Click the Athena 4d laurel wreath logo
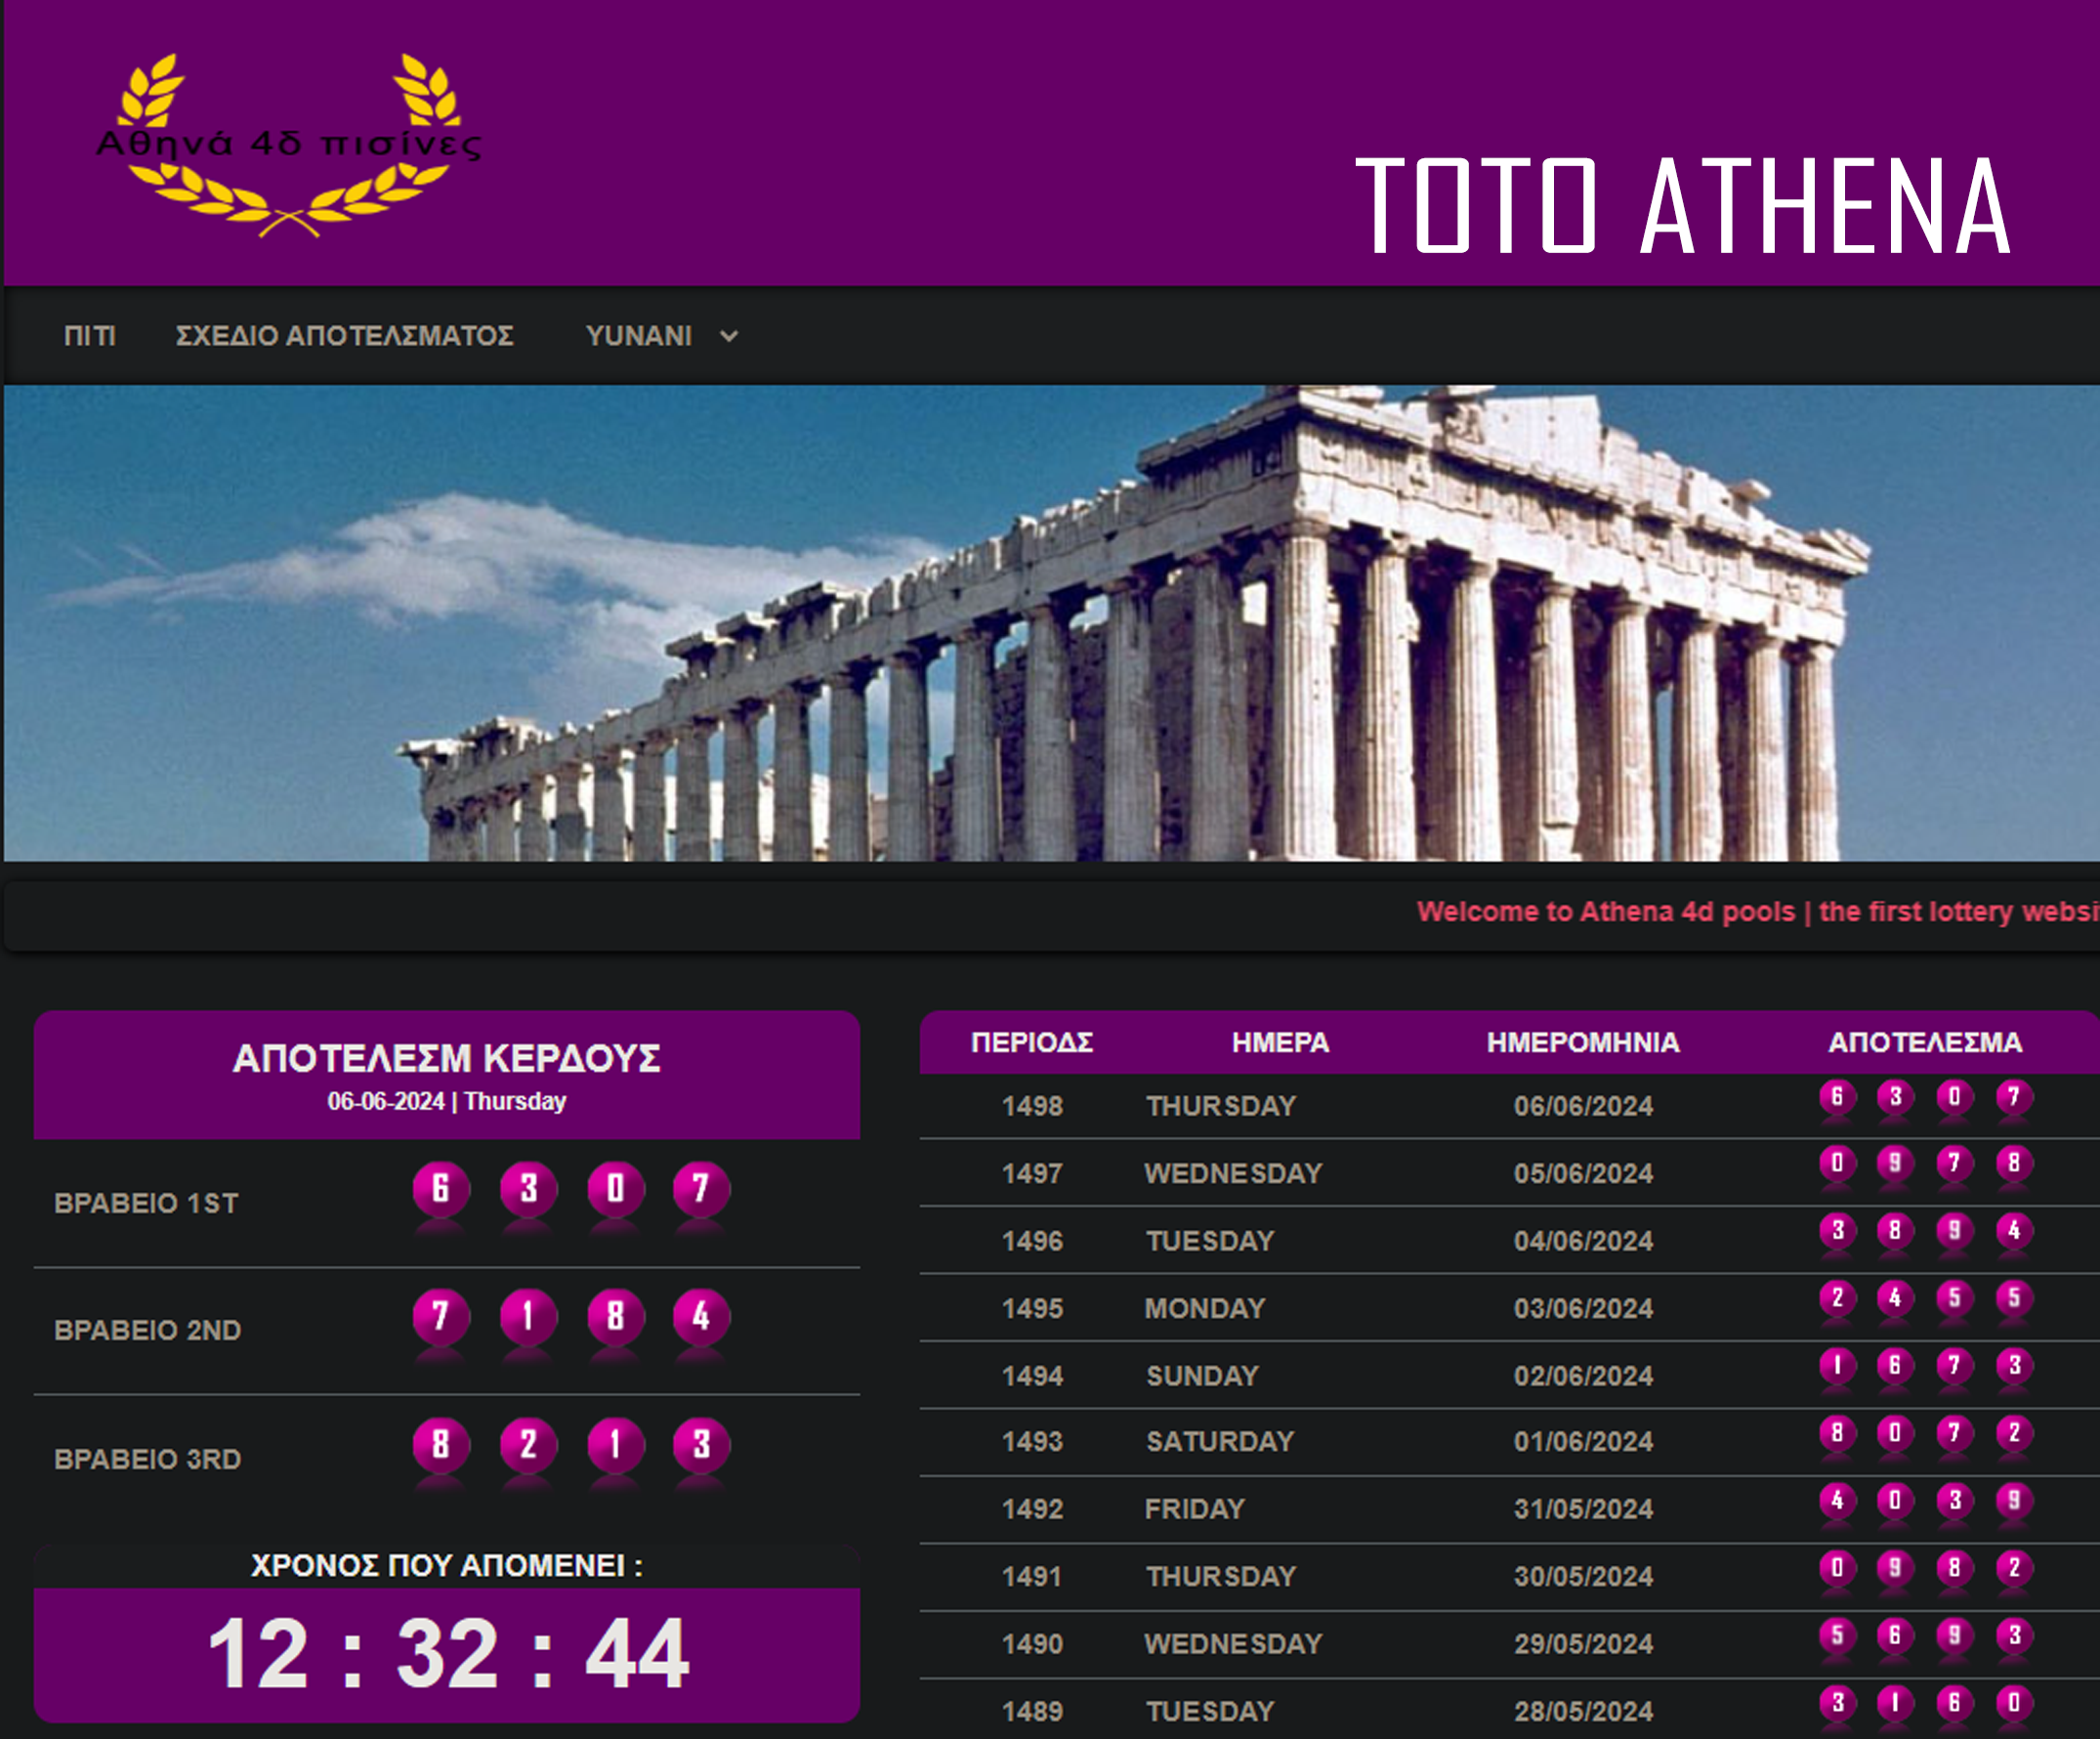This screenshot has height=1739, width=2100. click(288, 145)
